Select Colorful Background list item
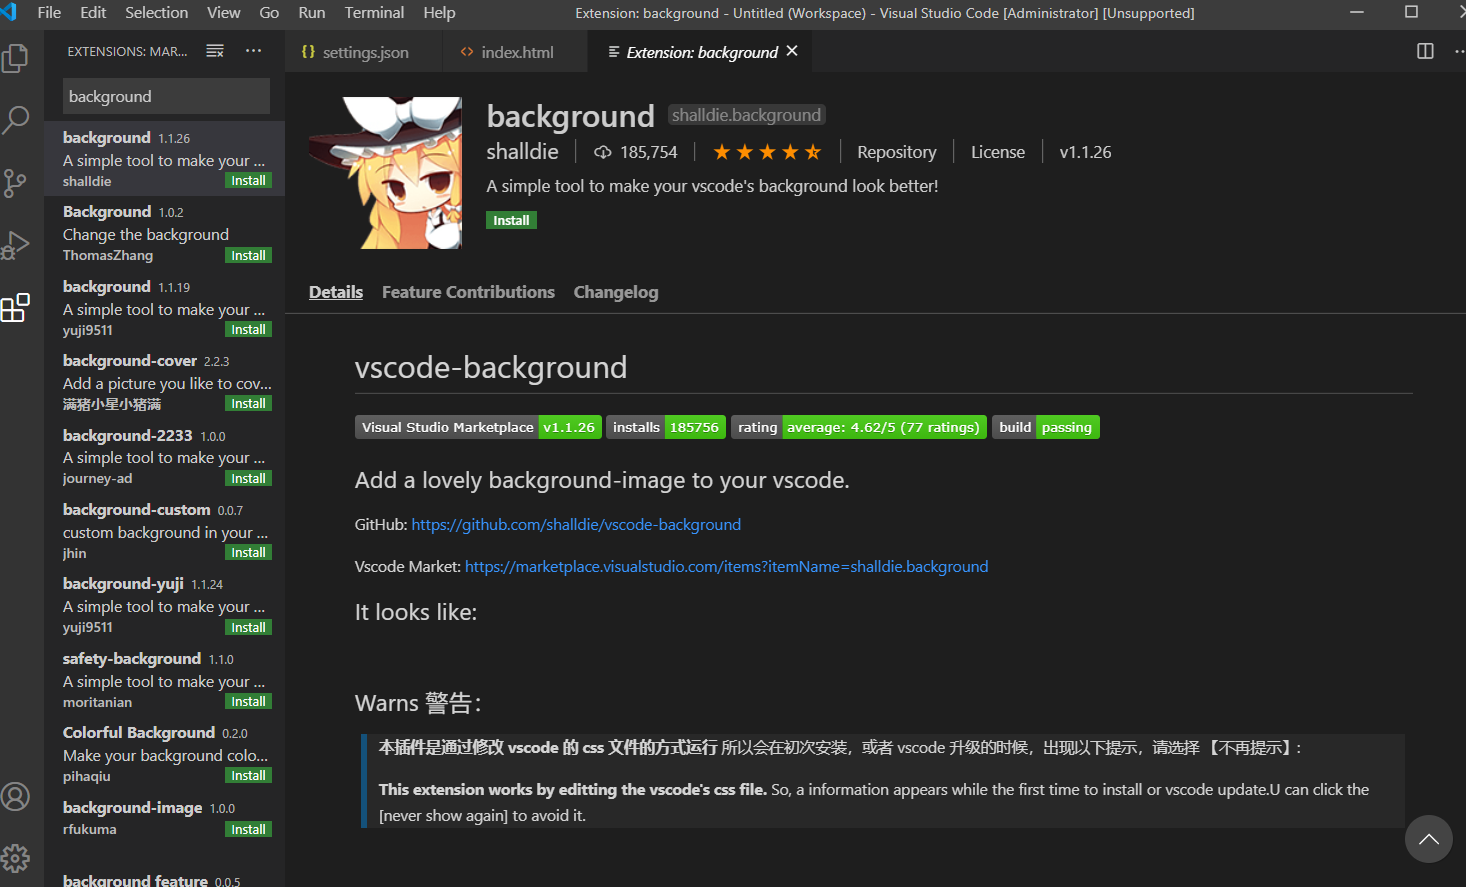This screenshot has width=1466, height=887. coord(165,754)
